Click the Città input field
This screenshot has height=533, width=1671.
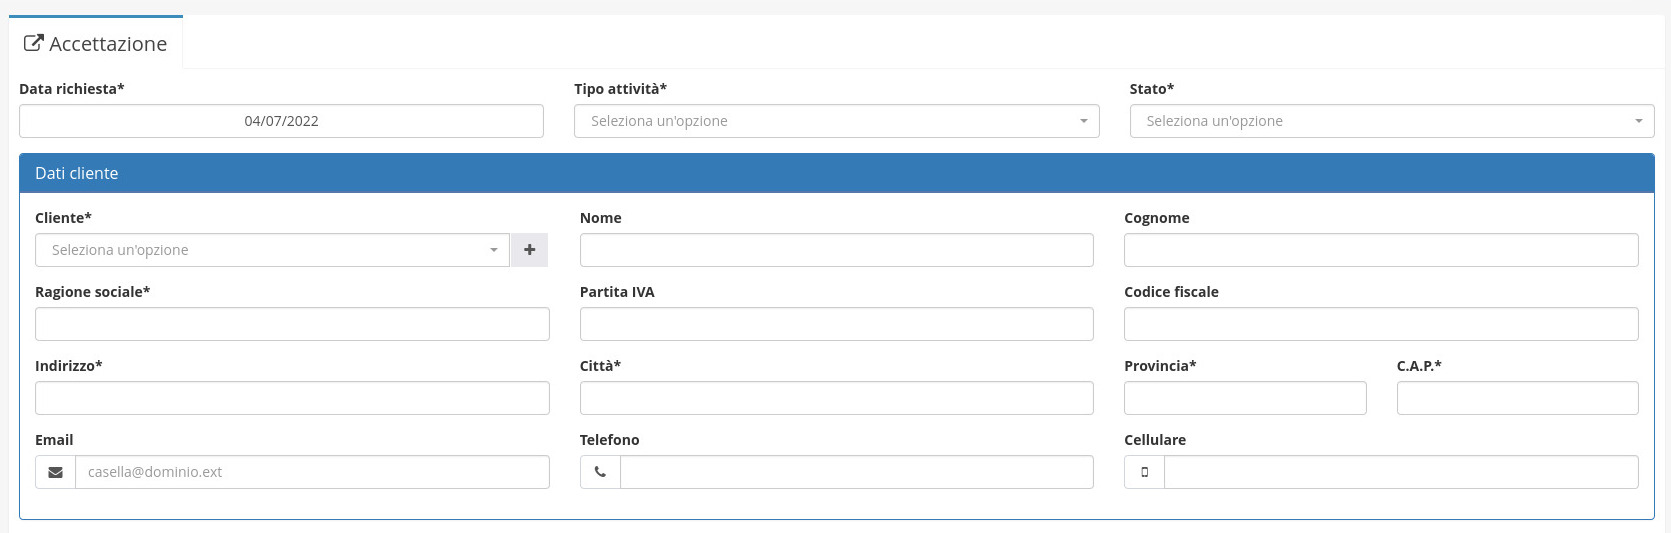(x=836, y=398)
